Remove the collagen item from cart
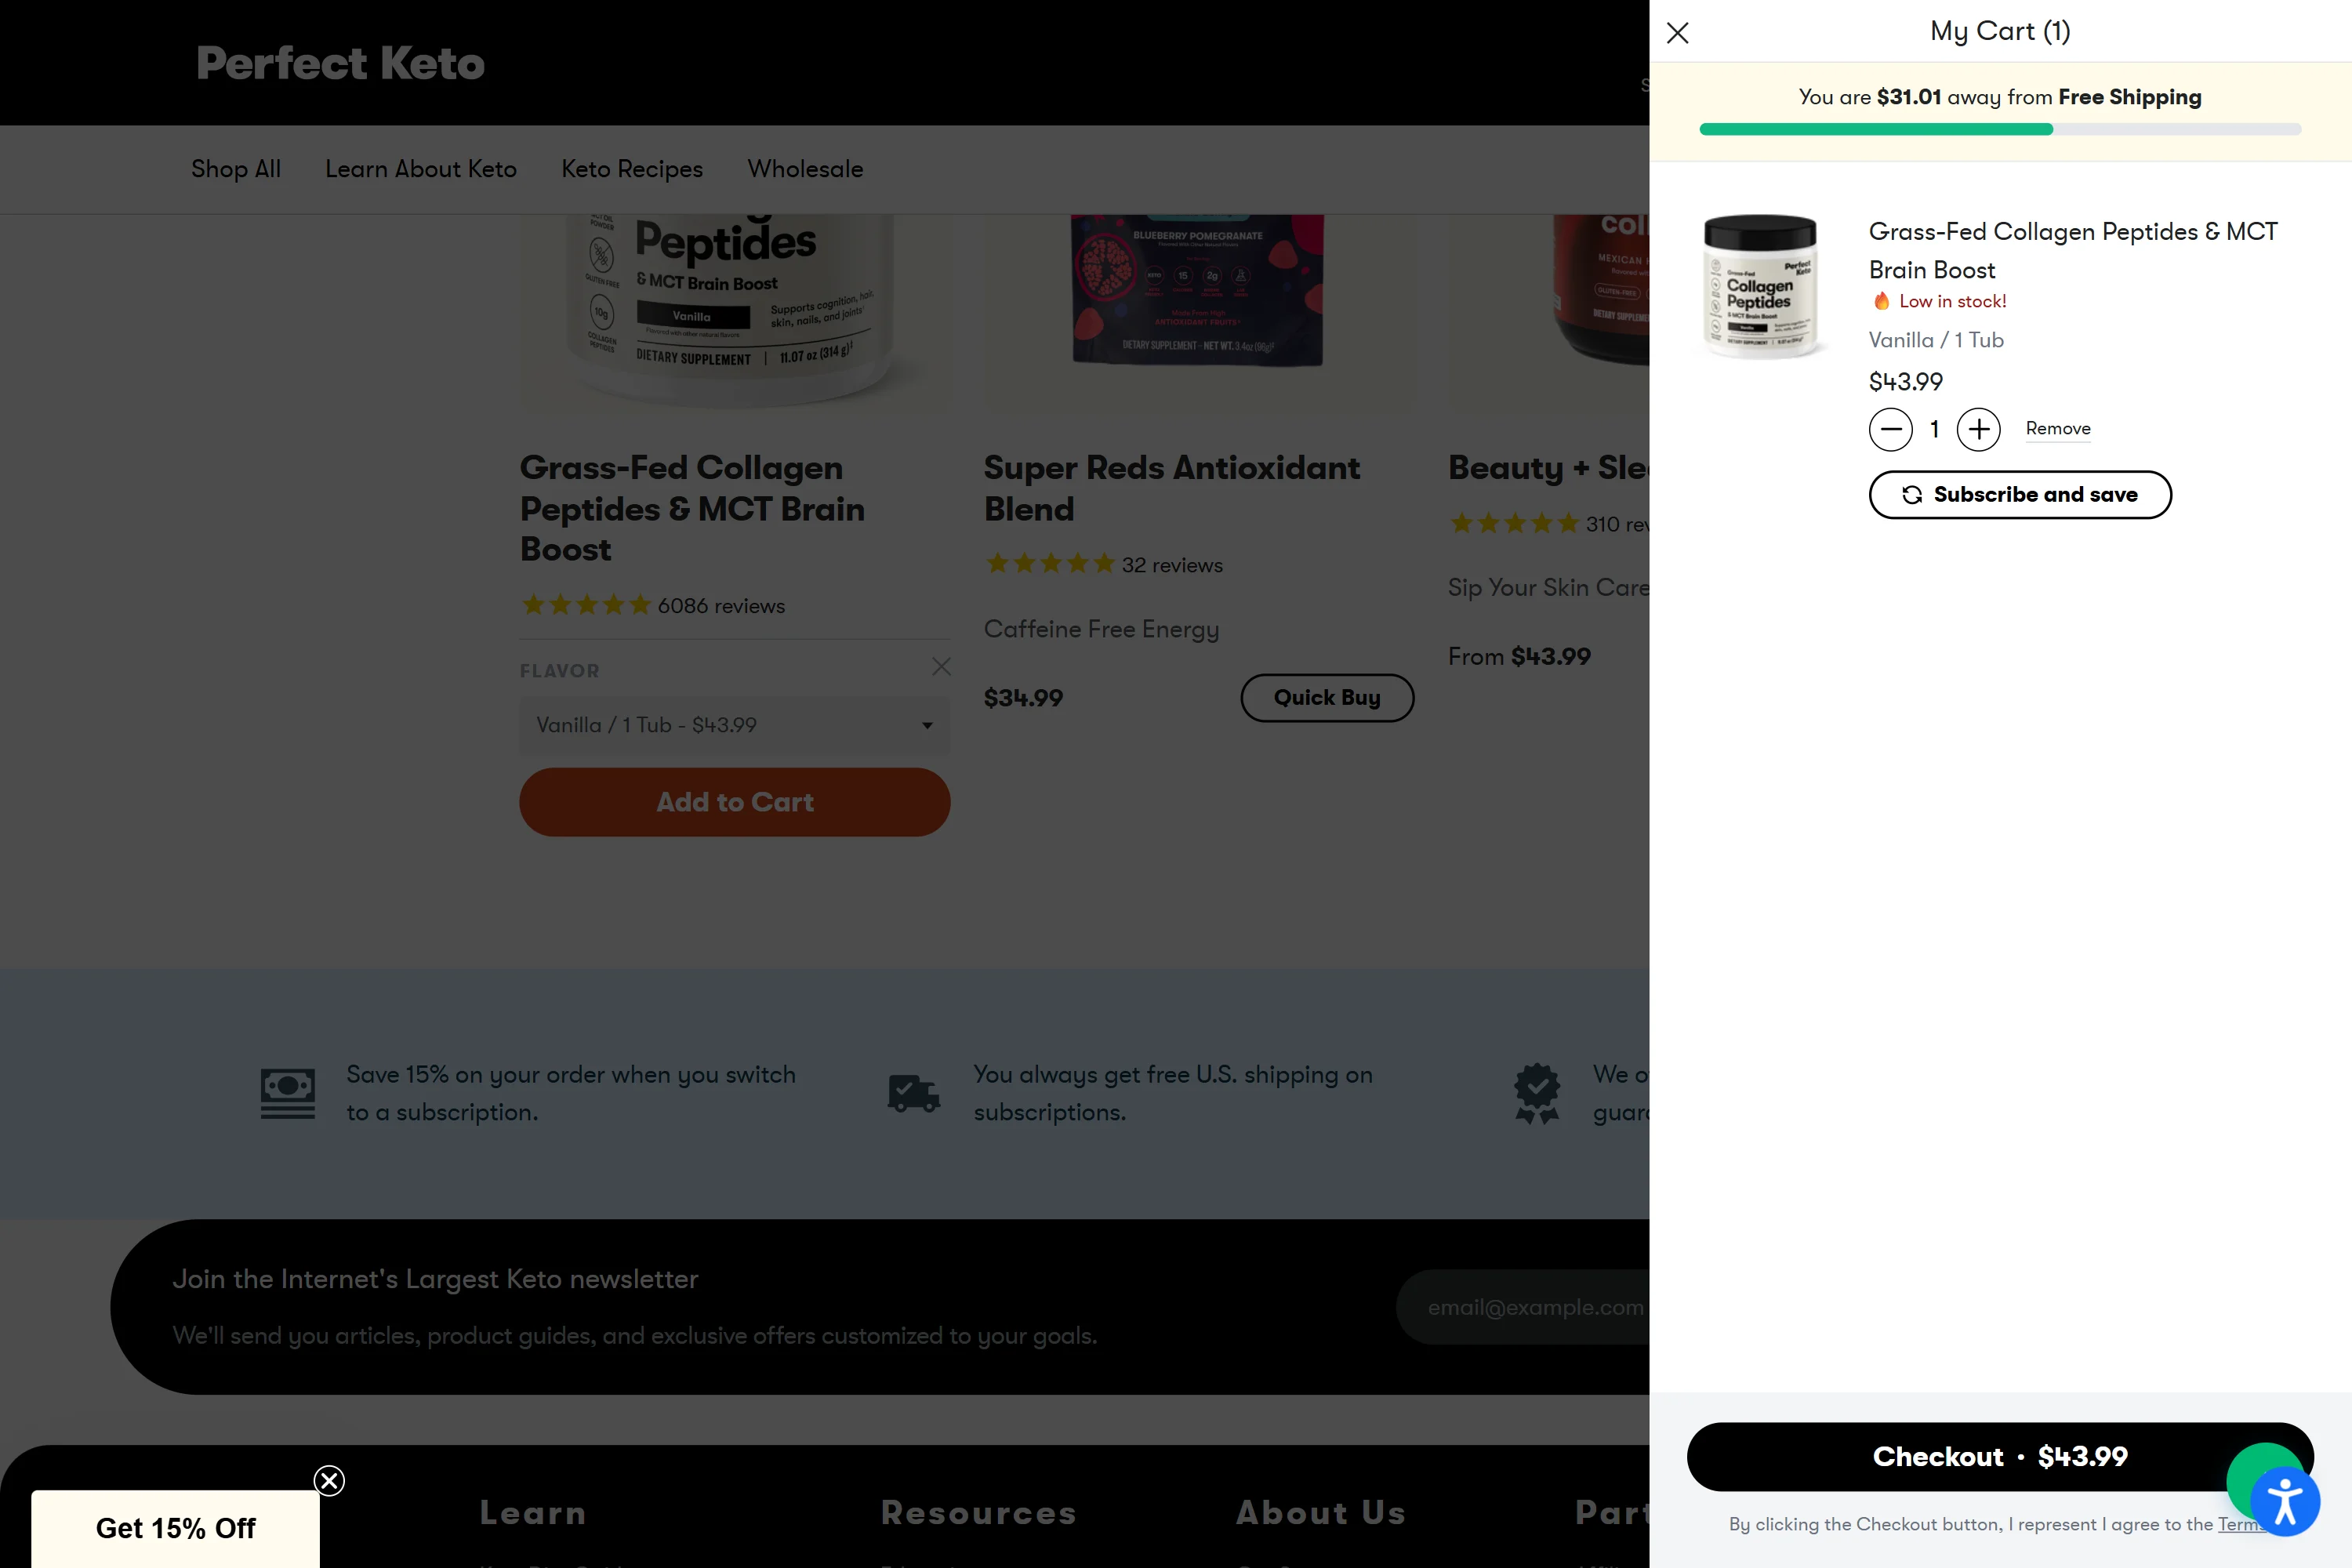 click(2057, 428)
